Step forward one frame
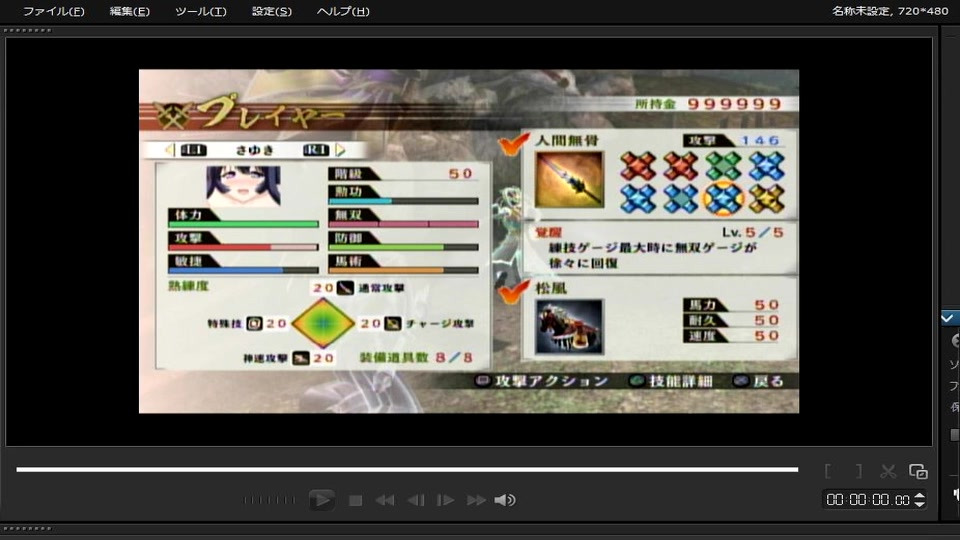This screenshot has width=960, height=540. (445, 500)
